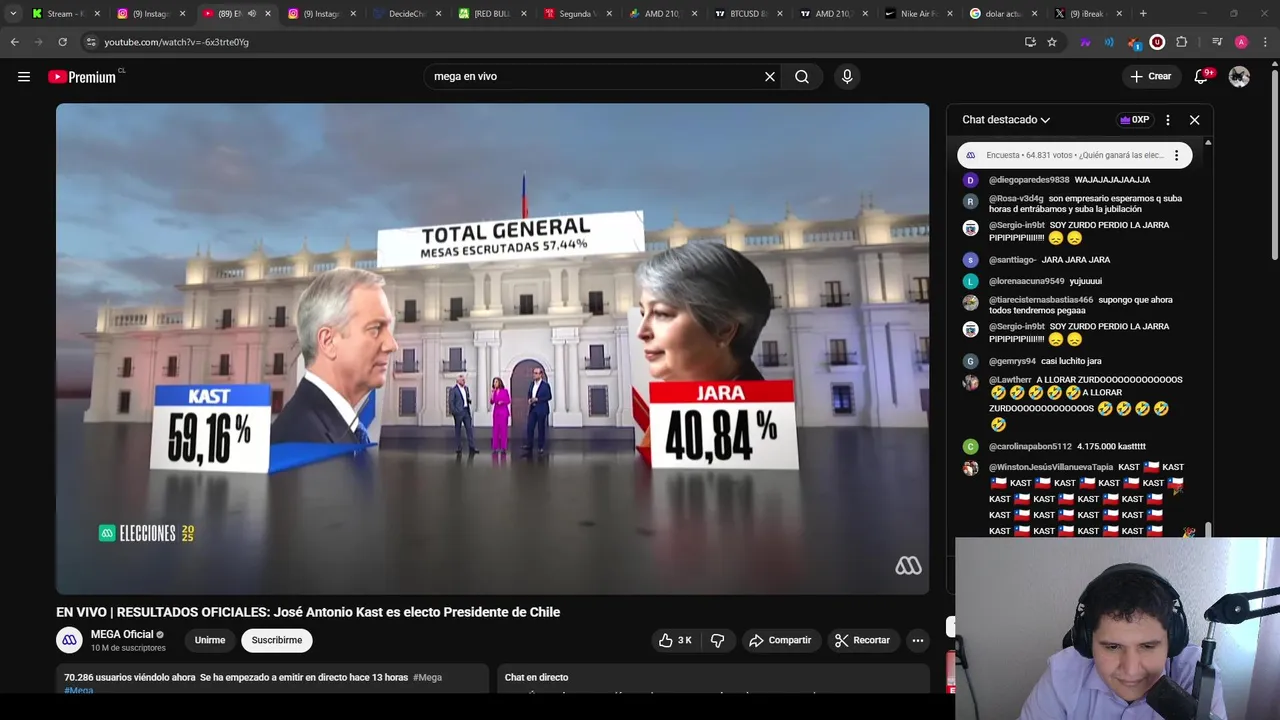Image resolution: width=1280 pixels, height=720 pixels.
Task: Dislike the video with thumbs down
Action: pyautogui.click(x=717, y=640)
